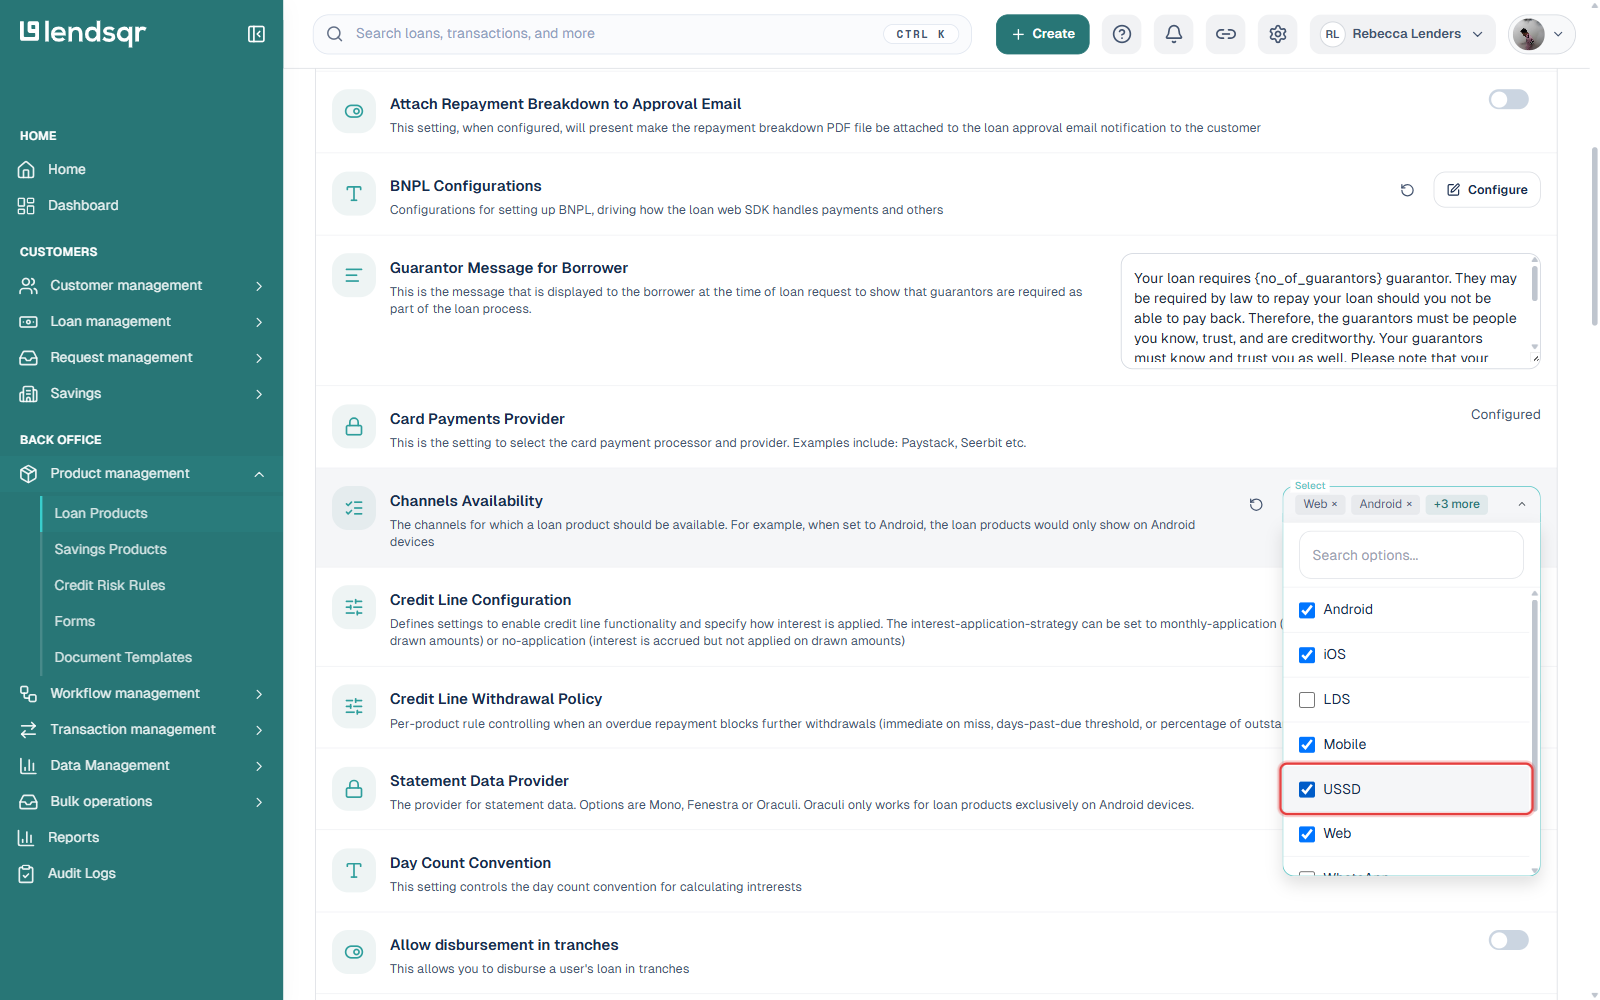Click Configure for BNPL Configurations
The width and height of the screenshot is (1600, 1000).
(x=1486, y=190)
